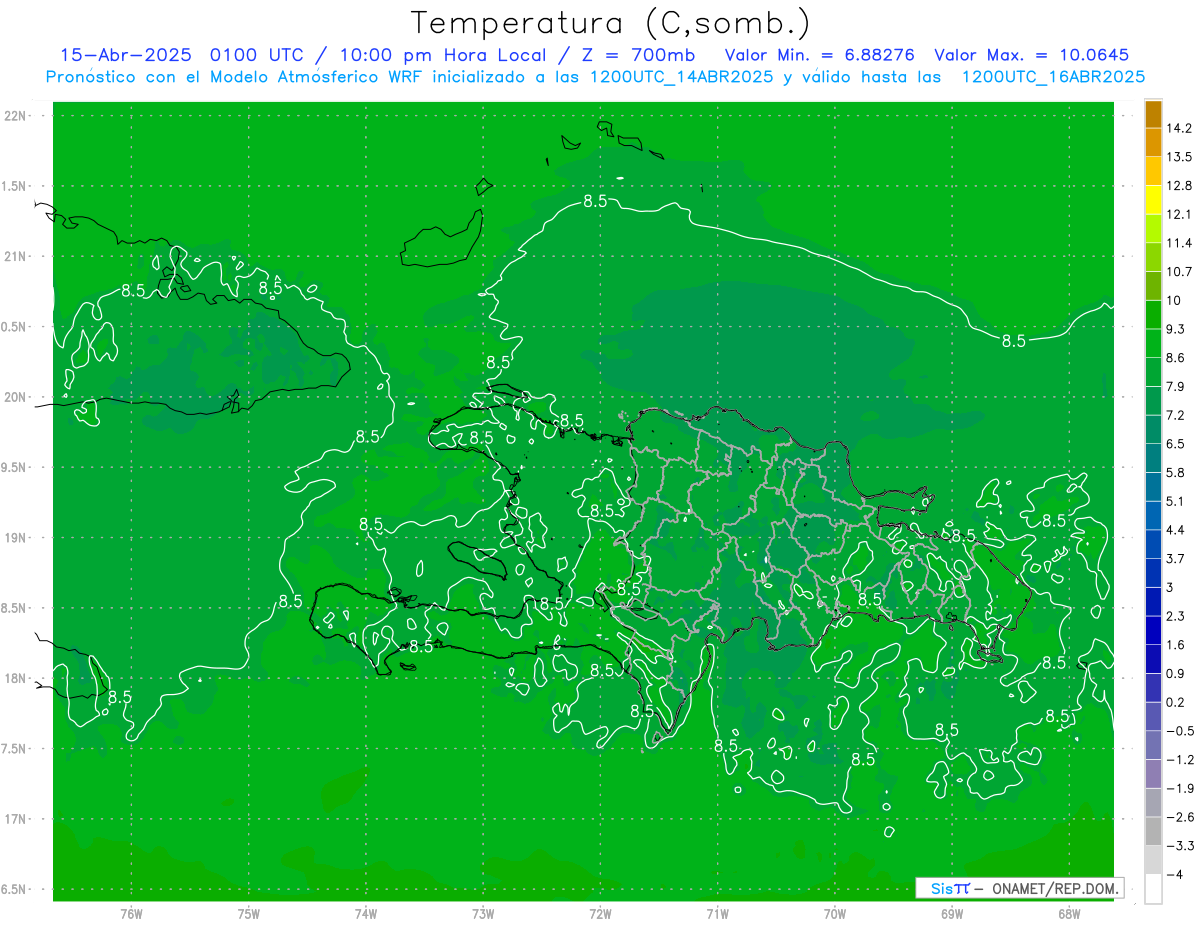Click the '17N' latitude label
This screenshot has width=1200, height=927.
(x=16, y=819)
